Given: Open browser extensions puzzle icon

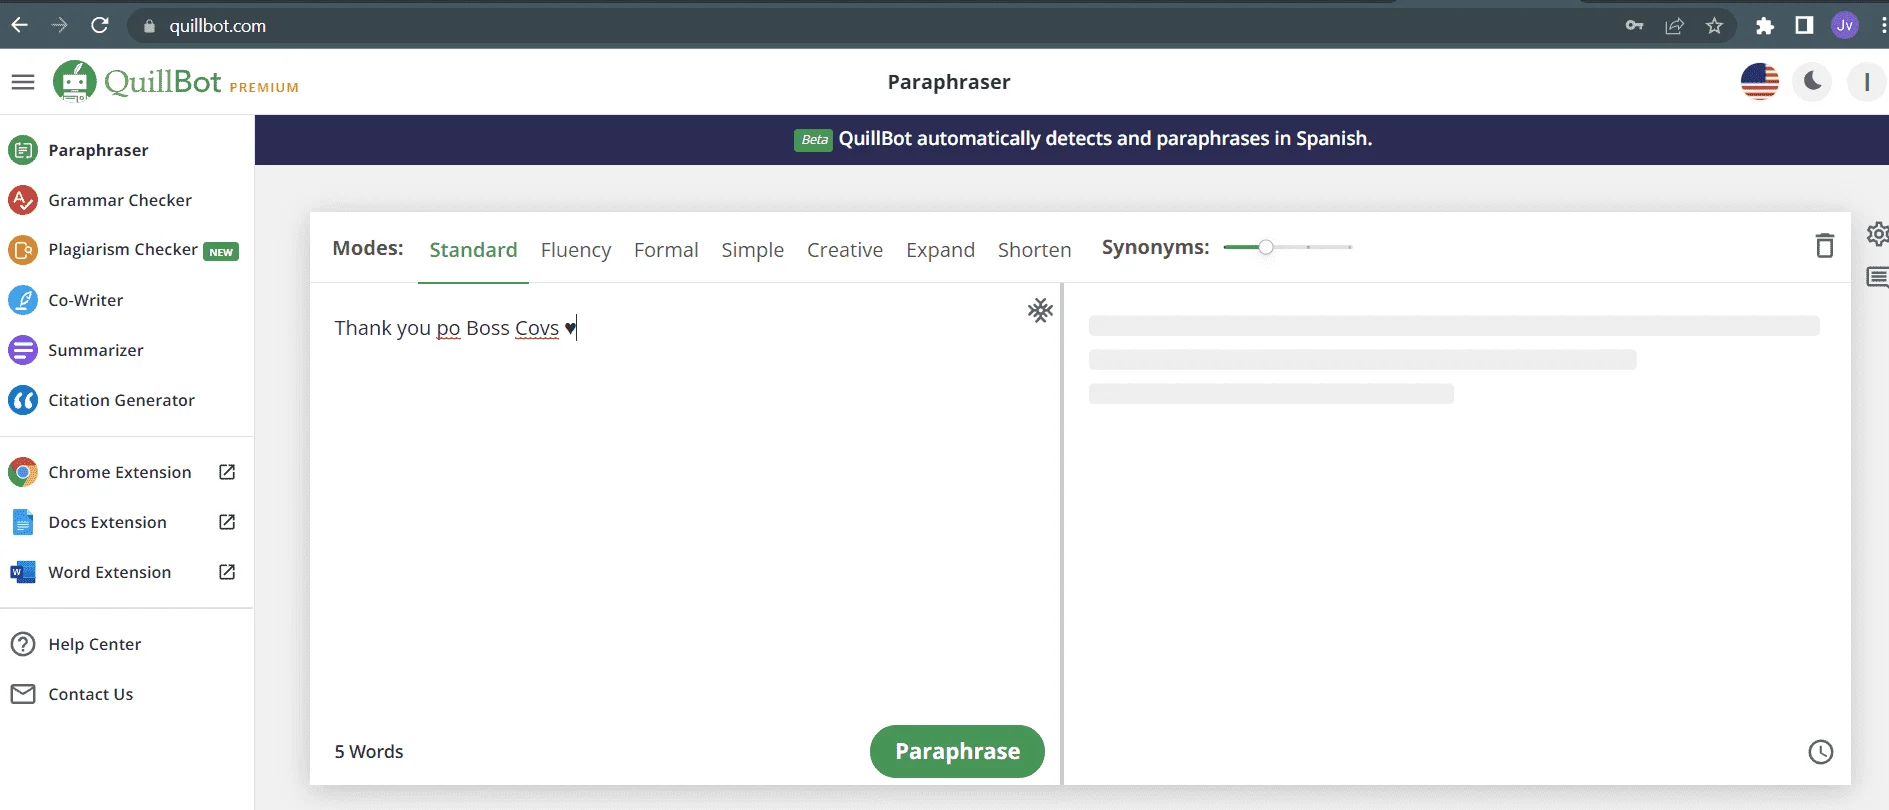Looking at the screenshot, I should coord(1765,26).
